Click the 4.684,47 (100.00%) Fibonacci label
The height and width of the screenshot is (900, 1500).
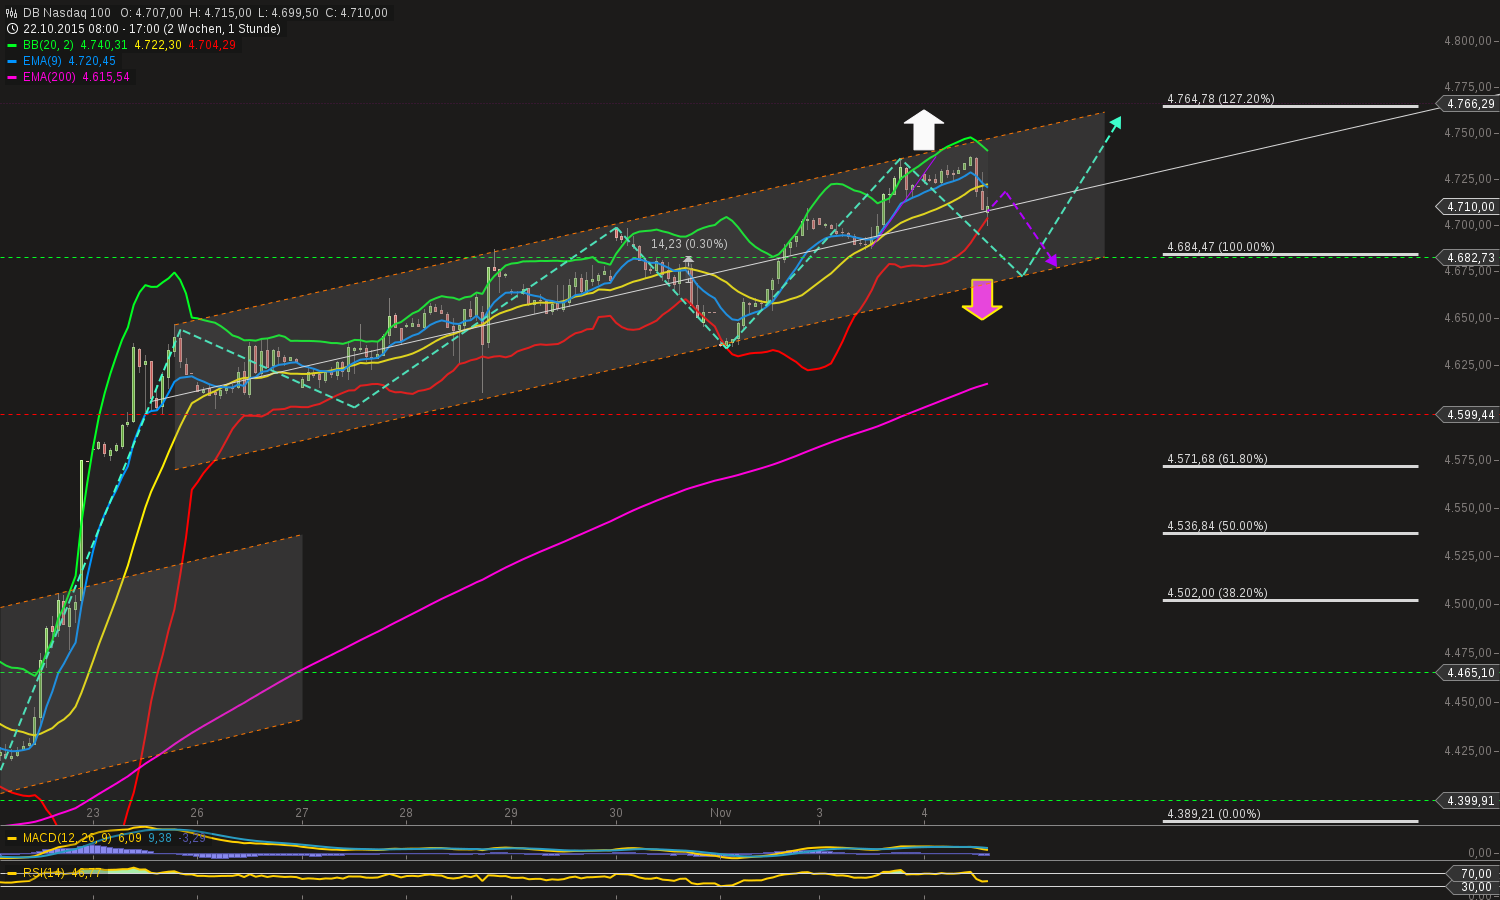1220,247
